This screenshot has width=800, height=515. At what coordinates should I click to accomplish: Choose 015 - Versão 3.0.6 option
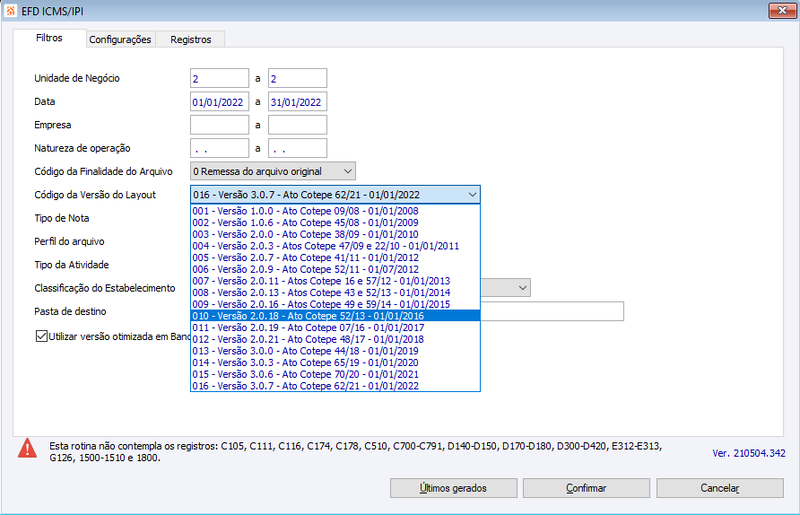coord(335,374)
